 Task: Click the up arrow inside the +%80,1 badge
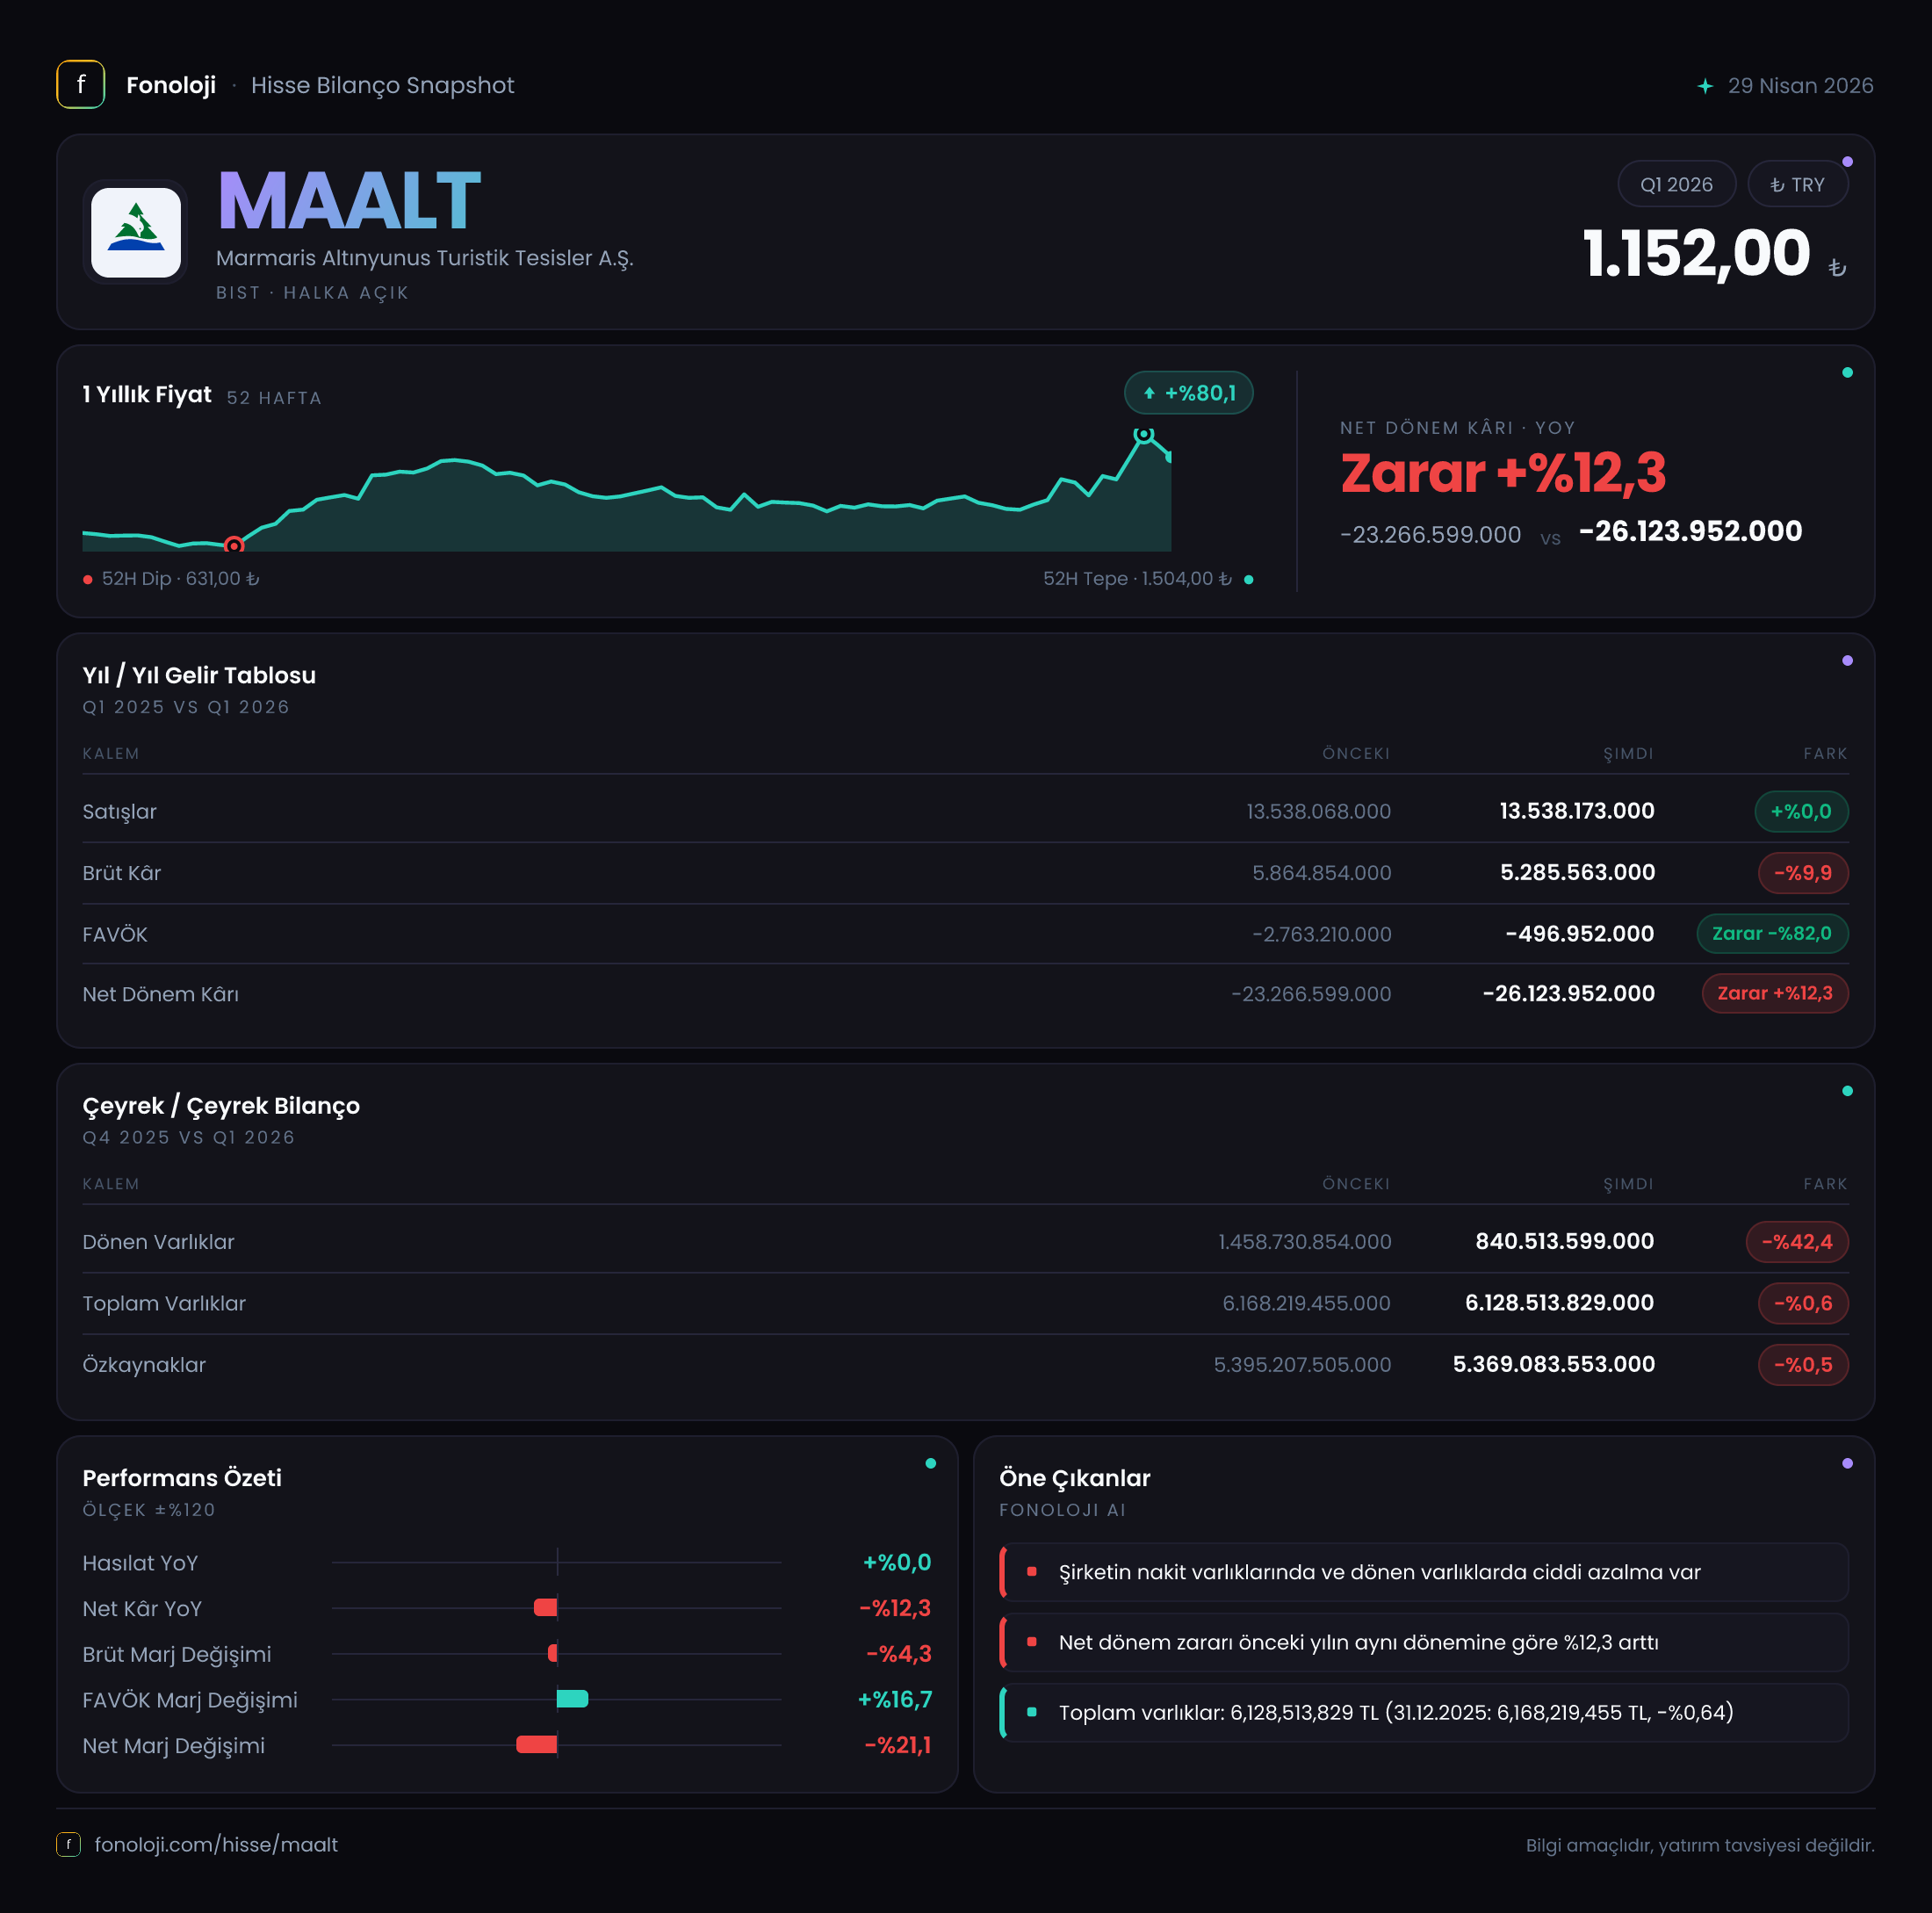pos(1149,393)
